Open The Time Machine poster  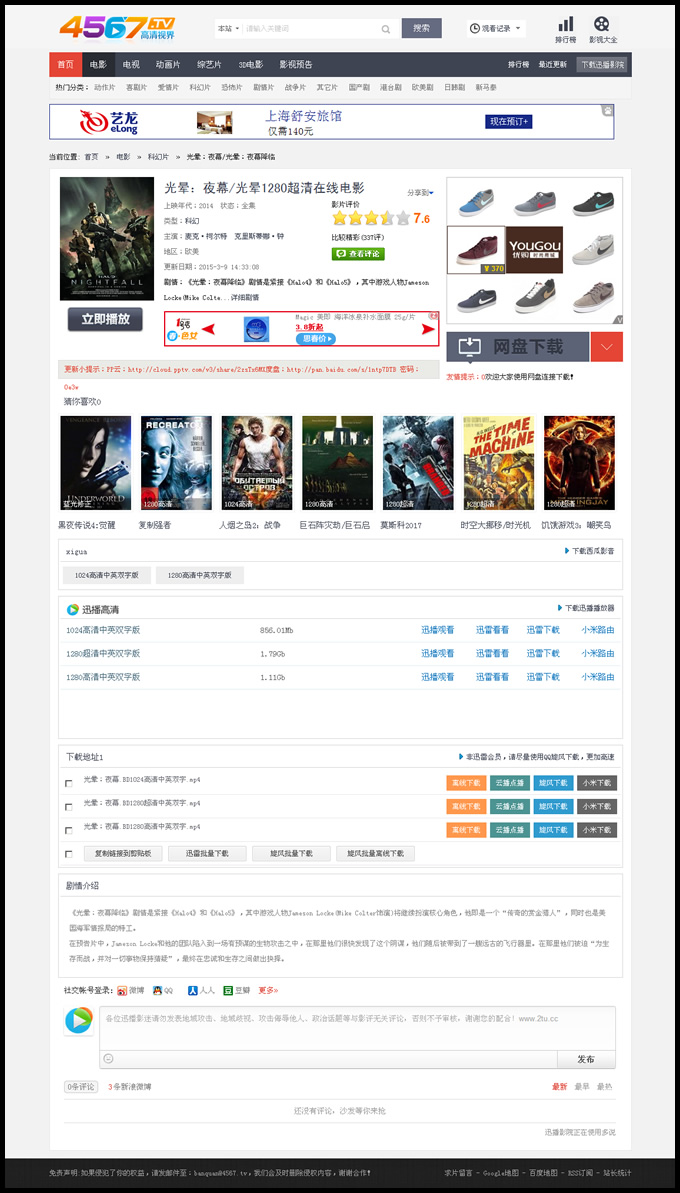tap(498, 463)
